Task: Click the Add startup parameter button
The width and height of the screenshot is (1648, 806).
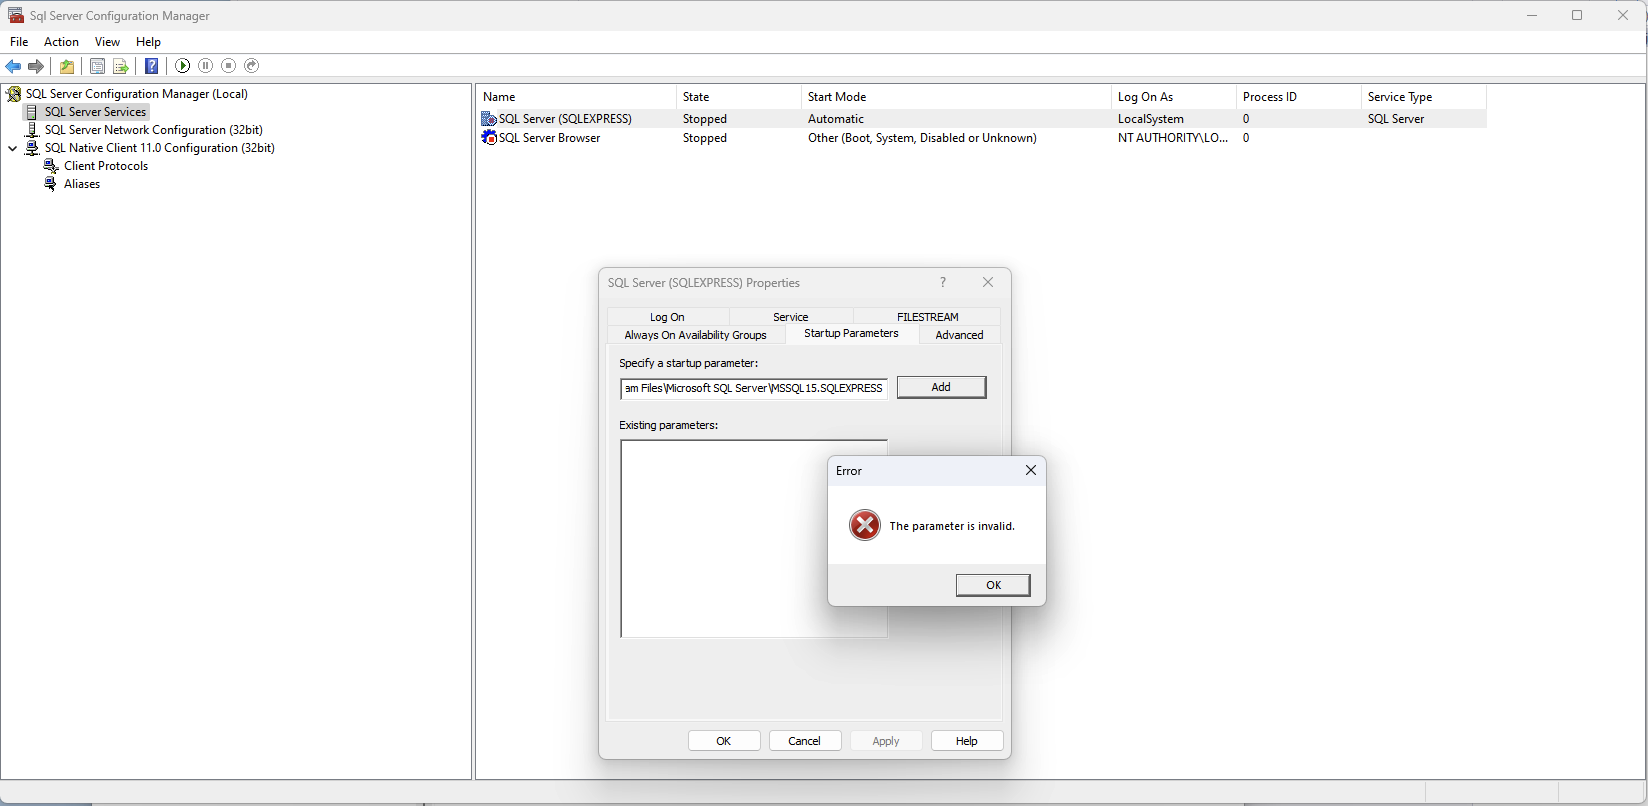Action: coord(941,387)
